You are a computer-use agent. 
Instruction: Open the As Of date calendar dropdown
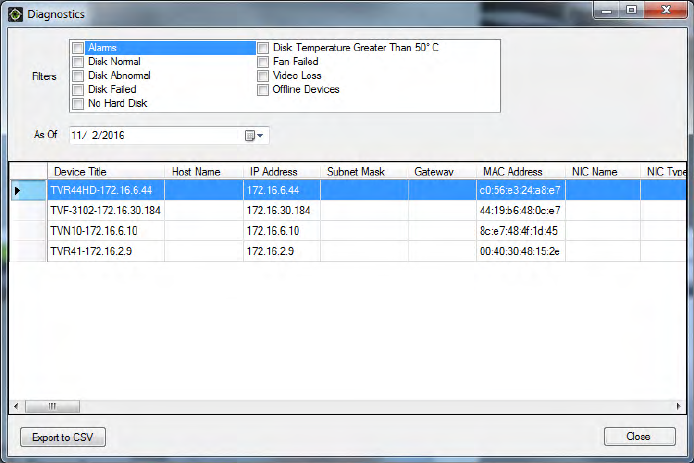[x=254, y=135]
